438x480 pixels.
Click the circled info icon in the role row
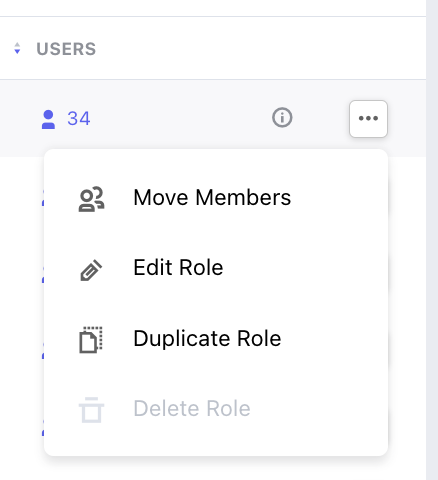(x=282, y=118)
